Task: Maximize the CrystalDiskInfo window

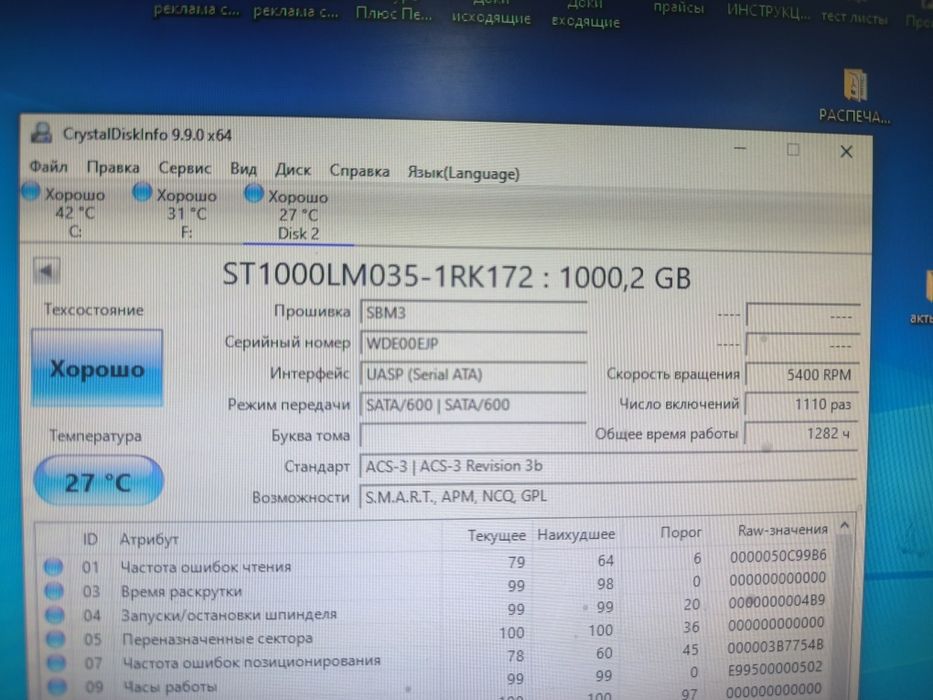Action: click(793, 149)
